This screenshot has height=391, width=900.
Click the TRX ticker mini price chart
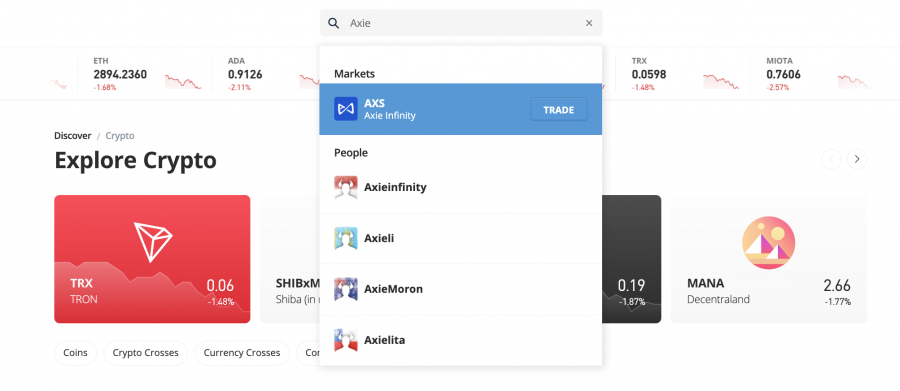coord(721,81)
